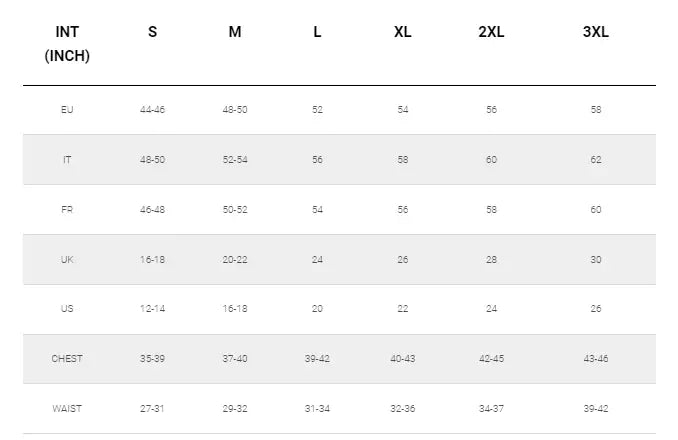This screenshot has width=678, height=440.
Task: Click the EU row label
Action: [x=67, y=109]
